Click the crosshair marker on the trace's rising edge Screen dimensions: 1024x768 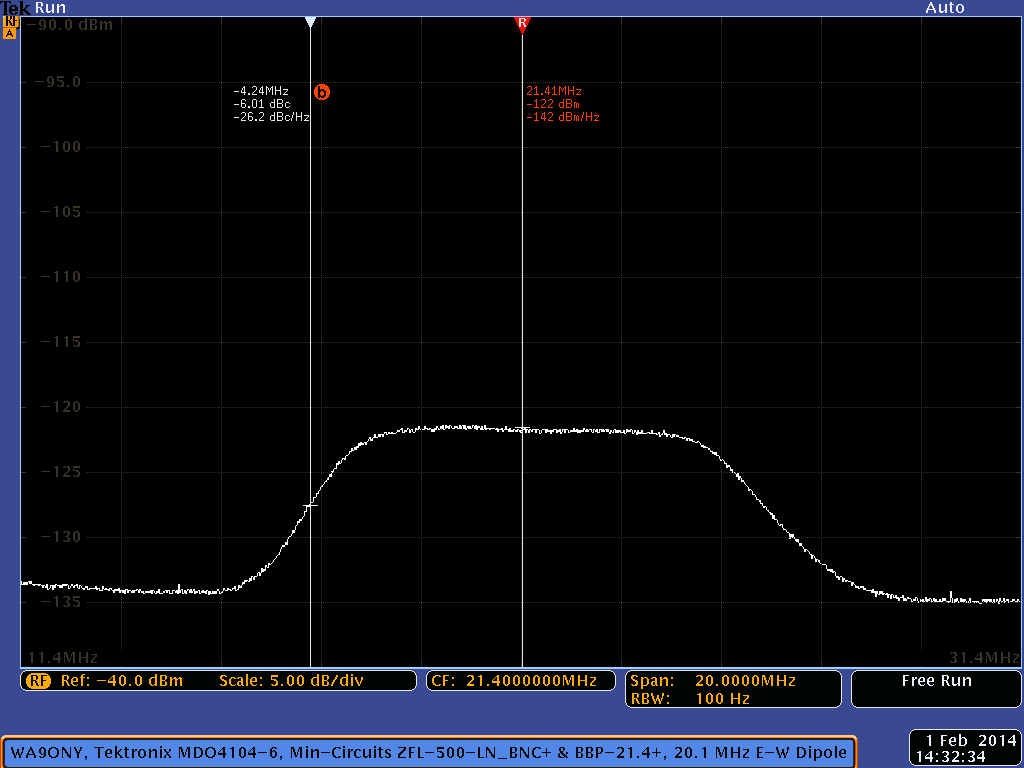tap(310, 505)
